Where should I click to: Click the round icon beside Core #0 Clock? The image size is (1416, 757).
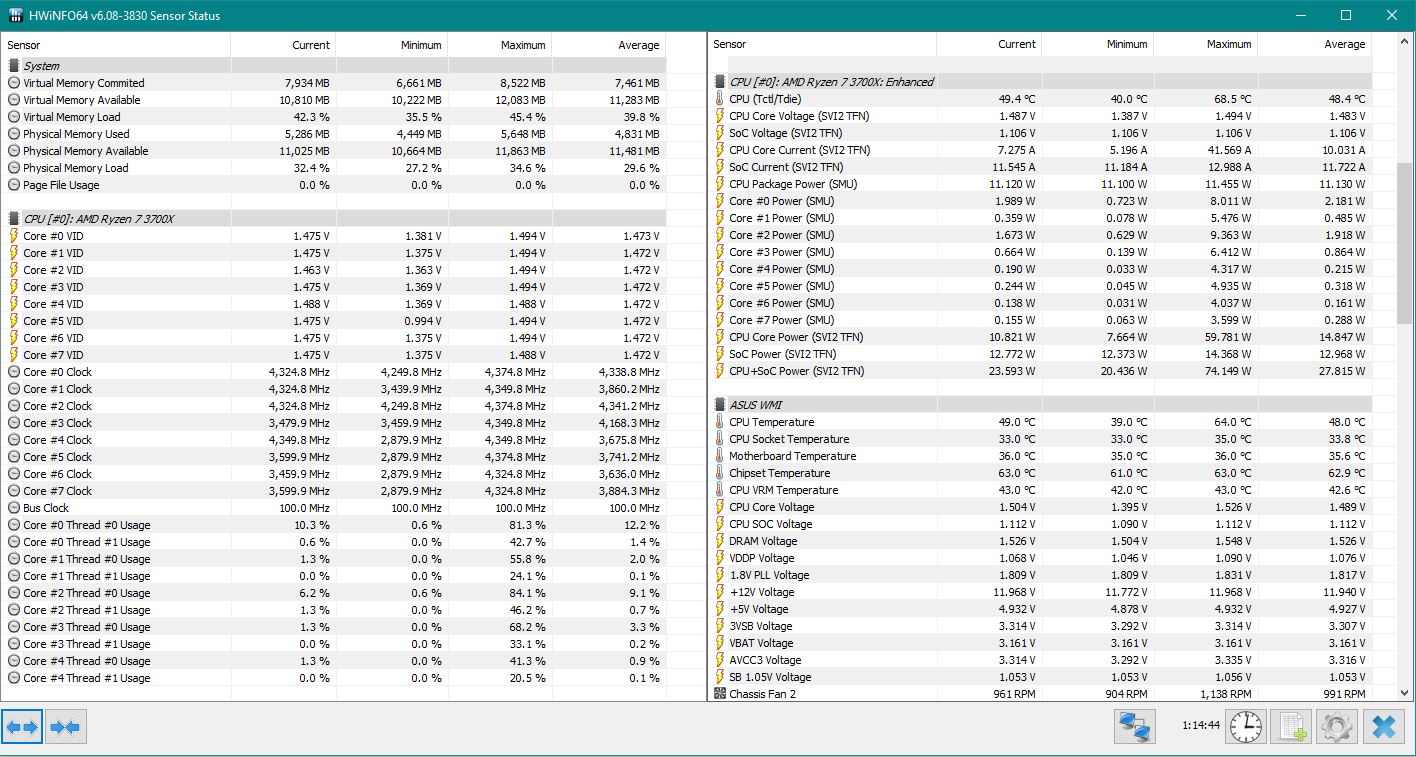coord(14,372)
